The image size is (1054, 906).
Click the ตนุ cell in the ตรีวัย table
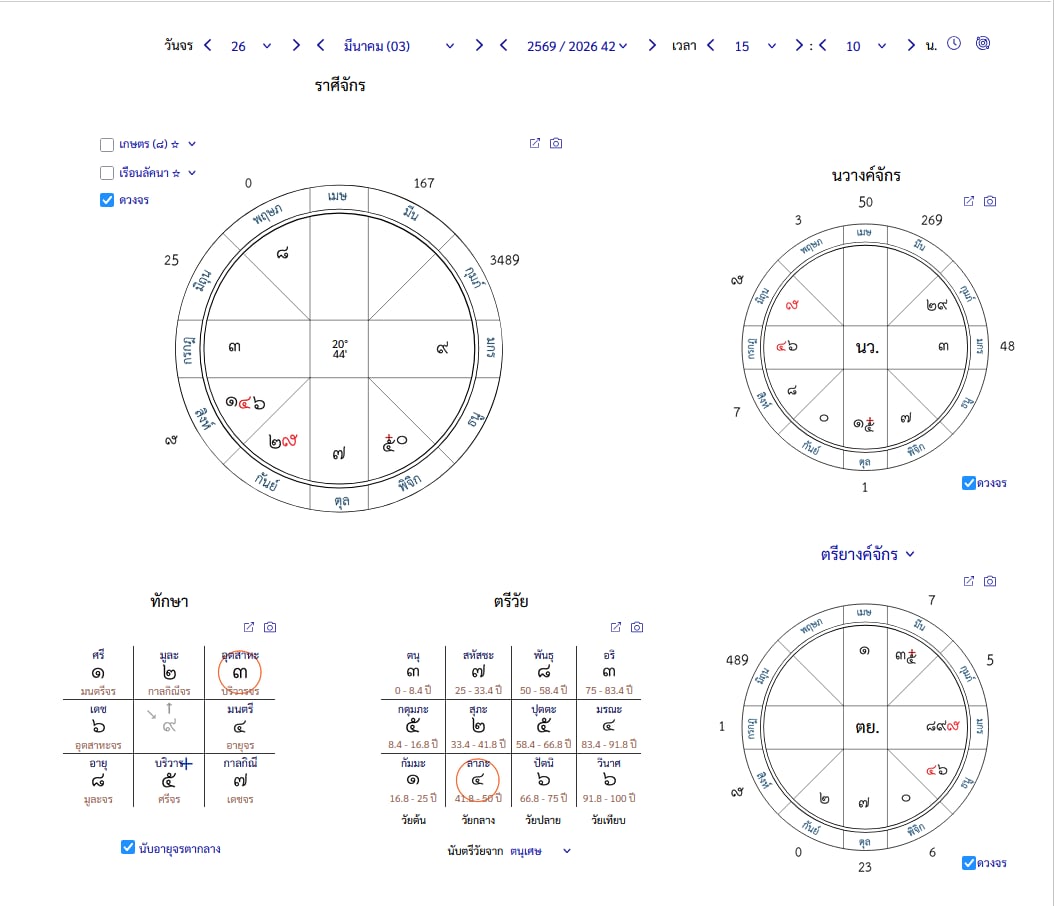point(413,672)
